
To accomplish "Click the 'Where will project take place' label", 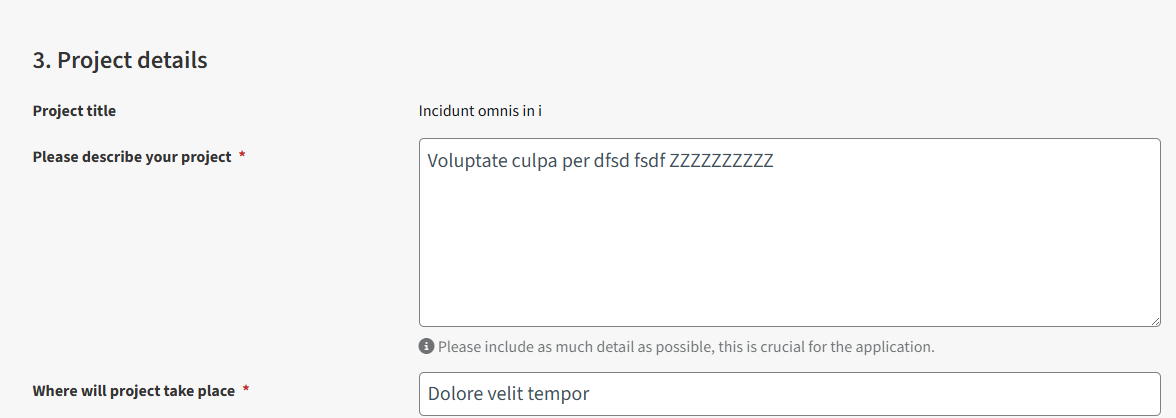I will (134, 391).
